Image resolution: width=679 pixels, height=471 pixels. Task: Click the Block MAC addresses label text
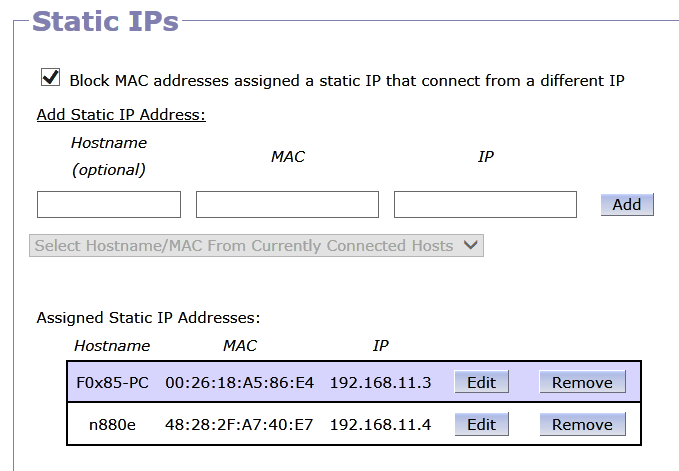coord(347,81)
